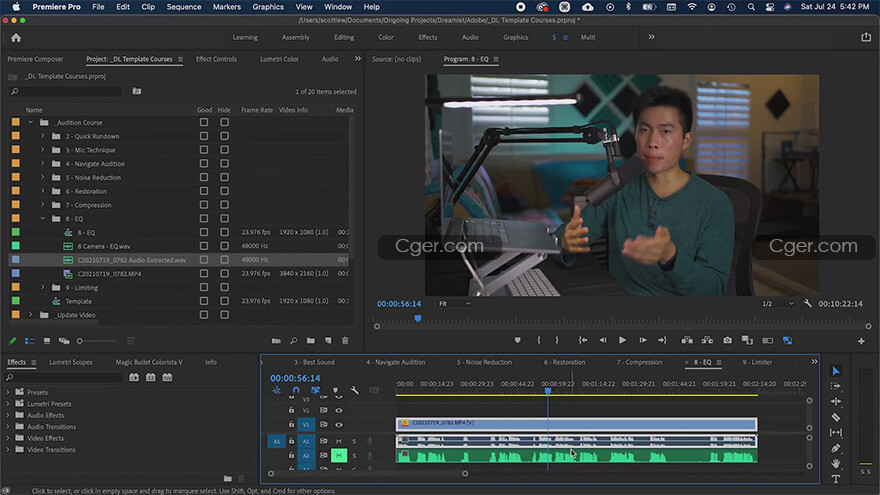This screenshot has height=495, width=880.
Task: Toggle insert sequences as nests
Action: click(x=277, y=390)
